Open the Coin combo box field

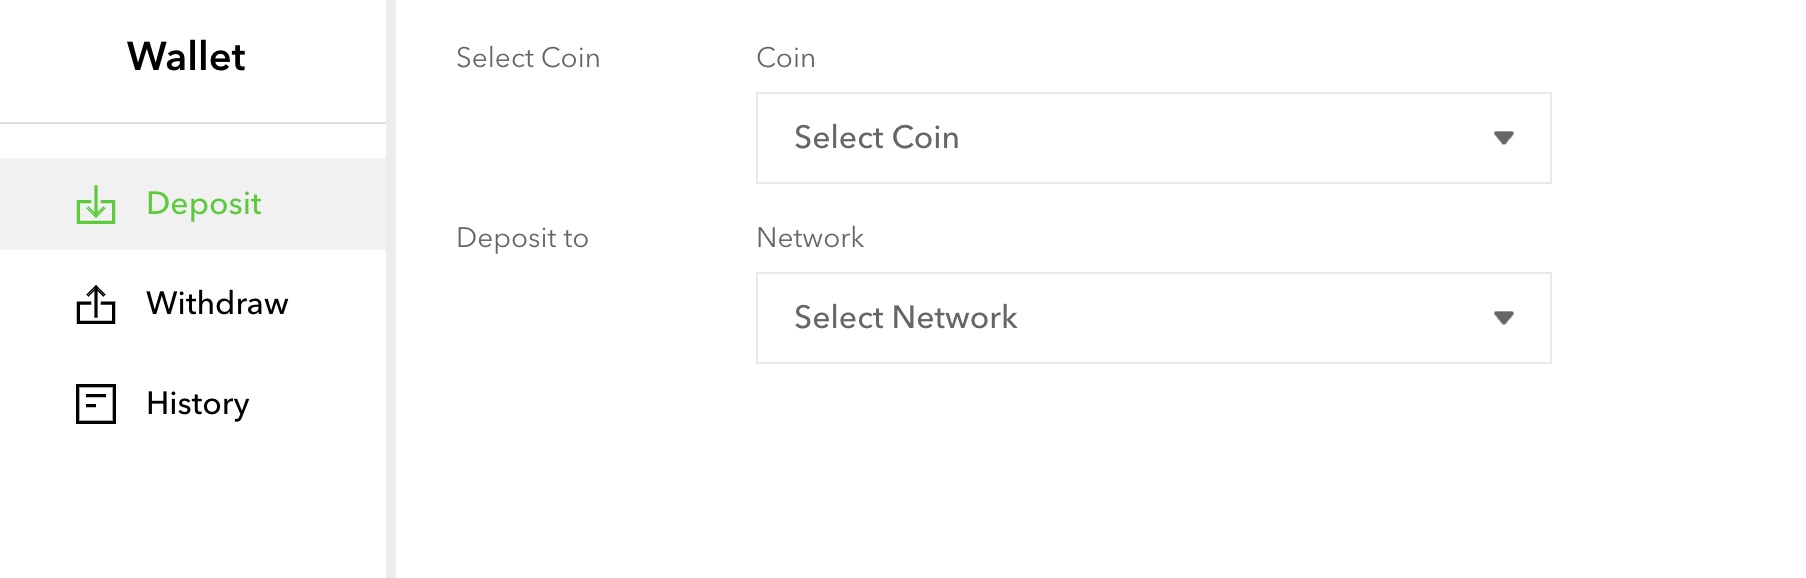[x=1154, y=138]
